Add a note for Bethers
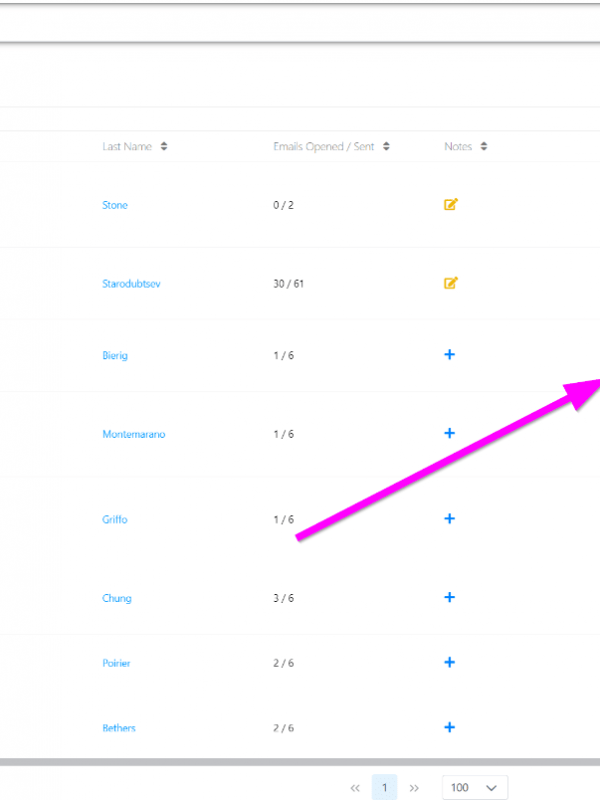 [449, 728]
